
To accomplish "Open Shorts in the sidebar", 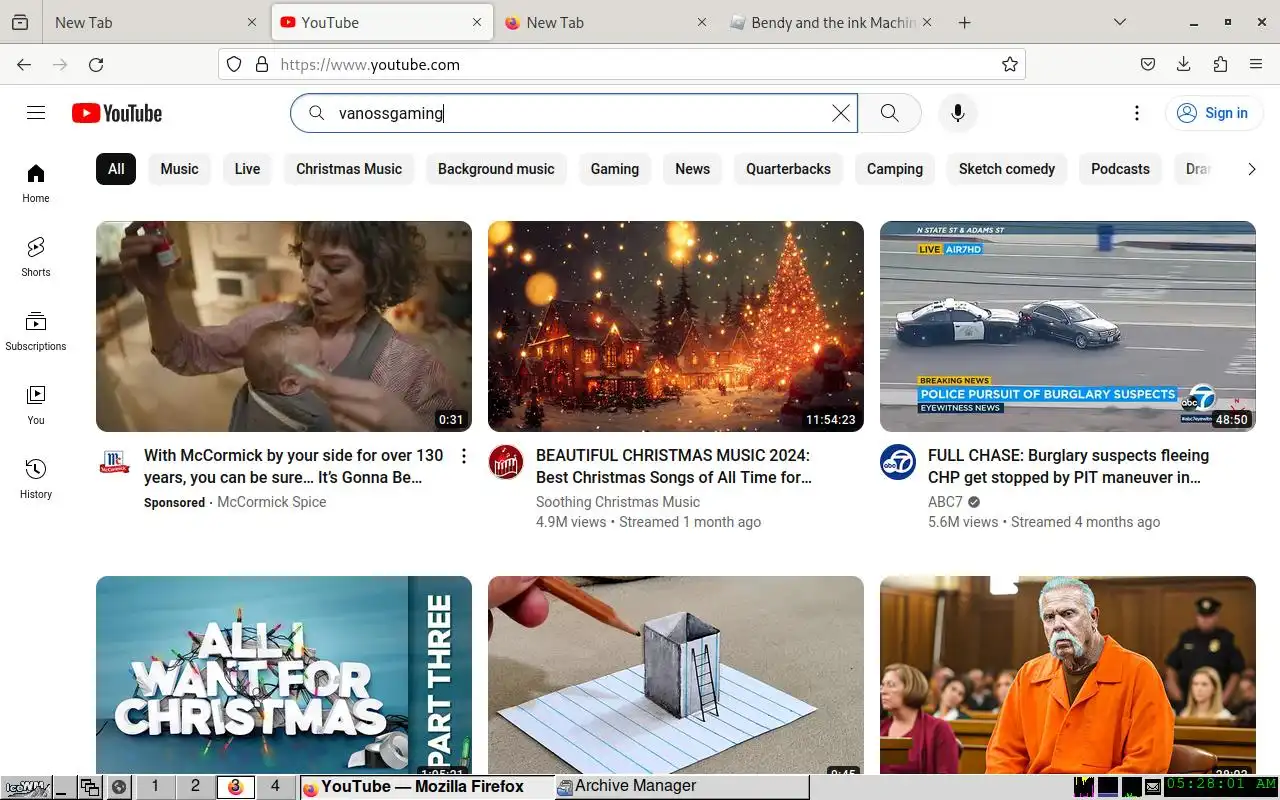I will pyautogui.click(x=36, y=257).
